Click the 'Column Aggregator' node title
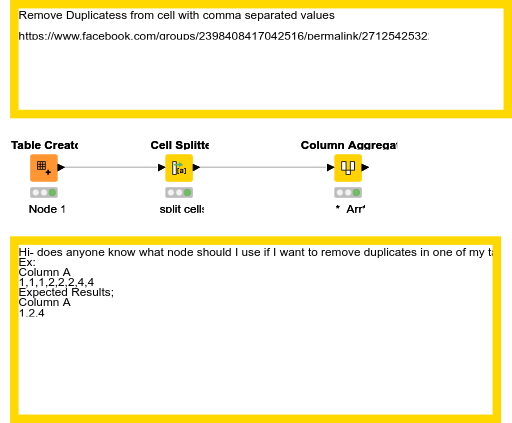Screen dimensions: 512x423 click(x=349, y=145)
